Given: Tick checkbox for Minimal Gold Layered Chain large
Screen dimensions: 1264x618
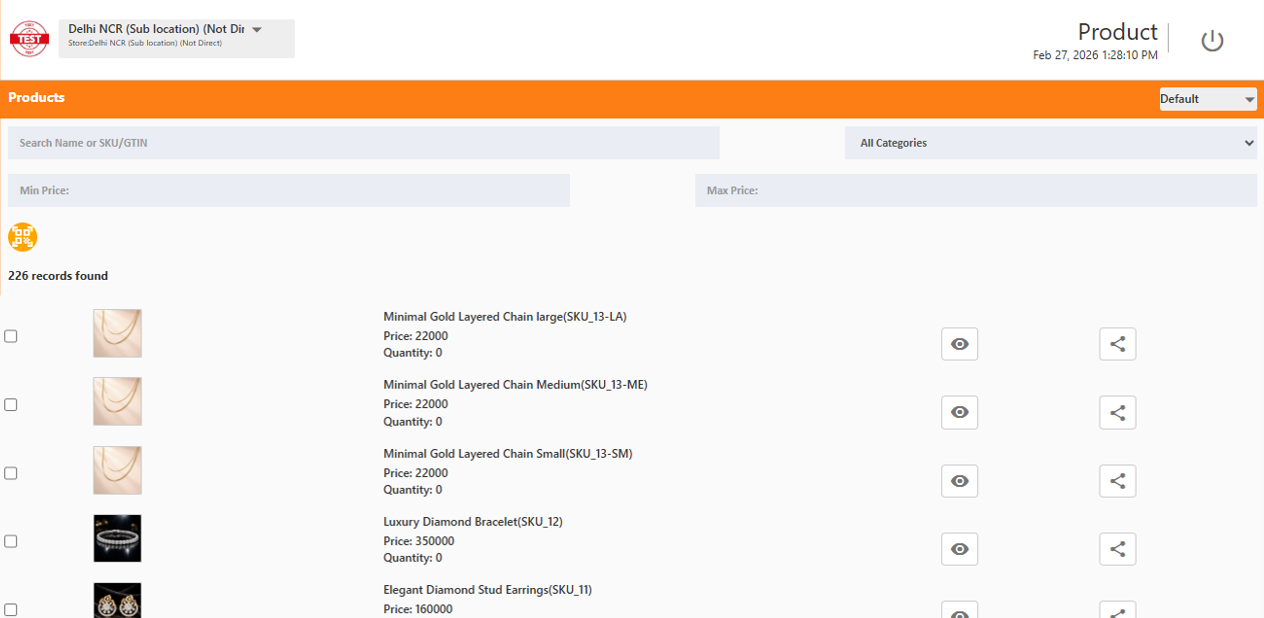Looking at the screenshot, I should click(11, 336).
